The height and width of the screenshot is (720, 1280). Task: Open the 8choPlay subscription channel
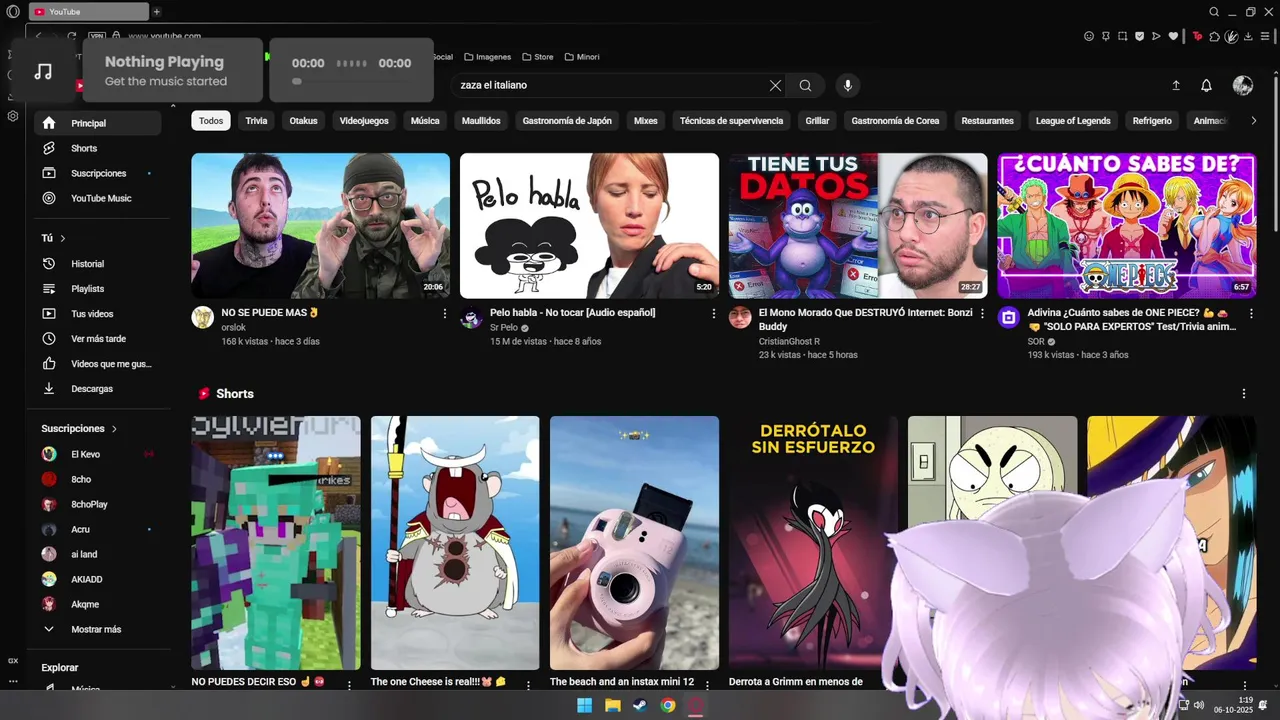click(x=98, y=504)
